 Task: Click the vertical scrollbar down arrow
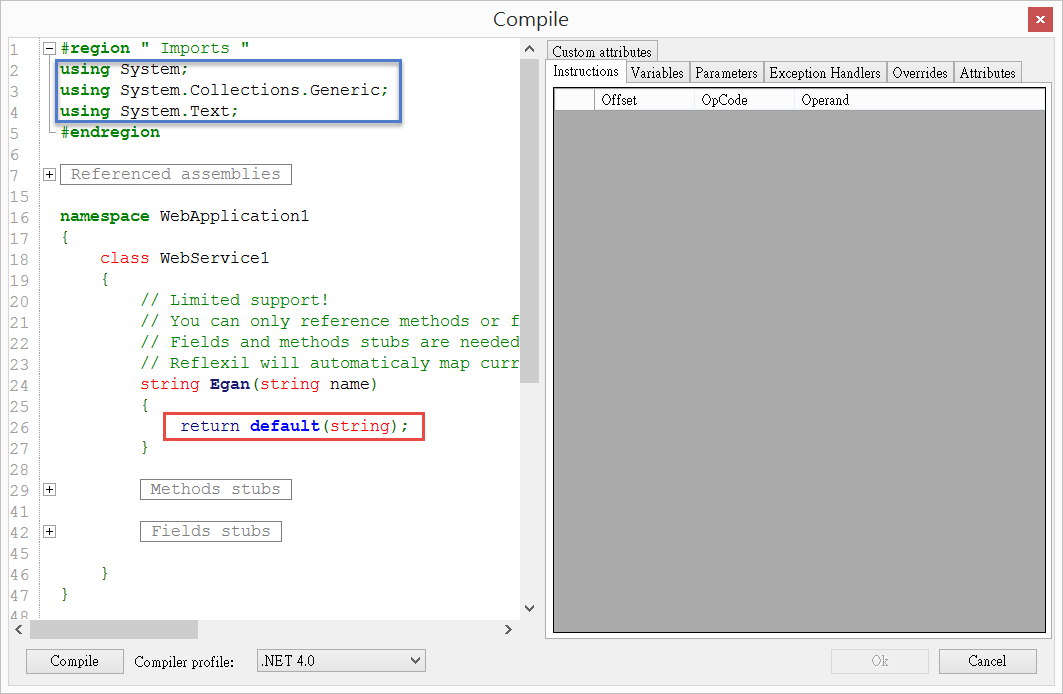point(529,608)
